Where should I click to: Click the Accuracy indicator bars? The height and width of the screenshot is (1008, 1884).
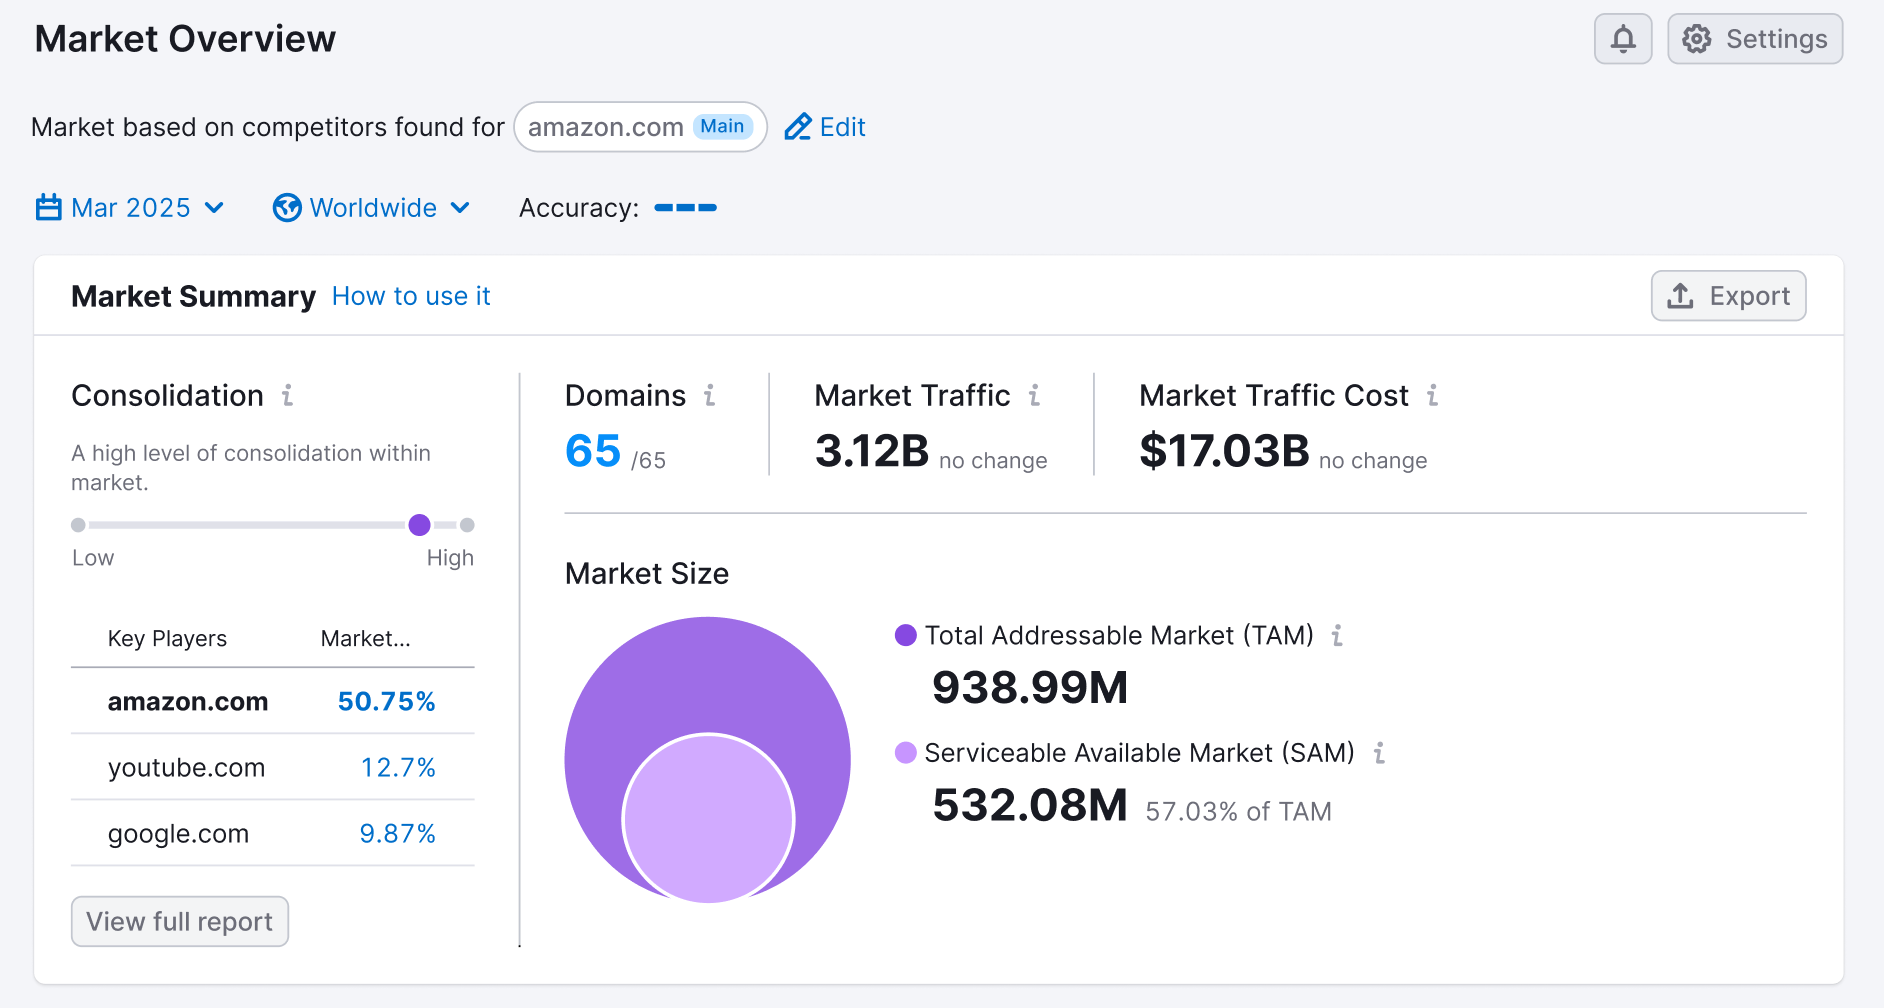[686, 207]
